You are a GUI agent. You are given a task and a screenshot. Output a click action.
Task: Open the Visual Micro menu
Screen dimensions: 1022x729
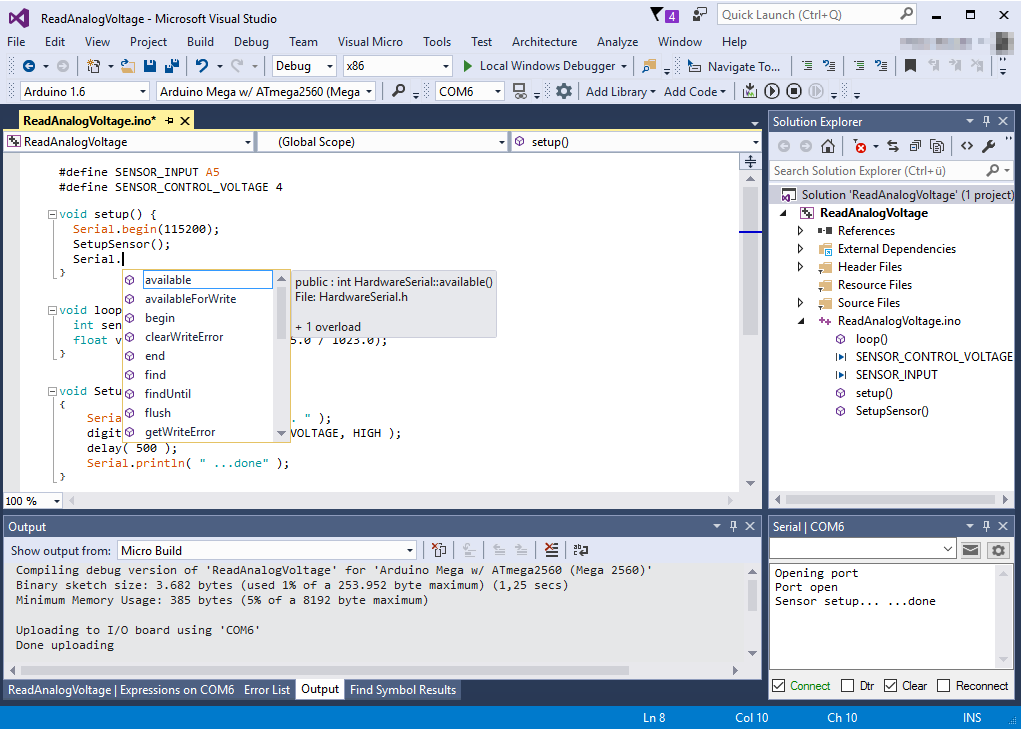pos(370,42)
